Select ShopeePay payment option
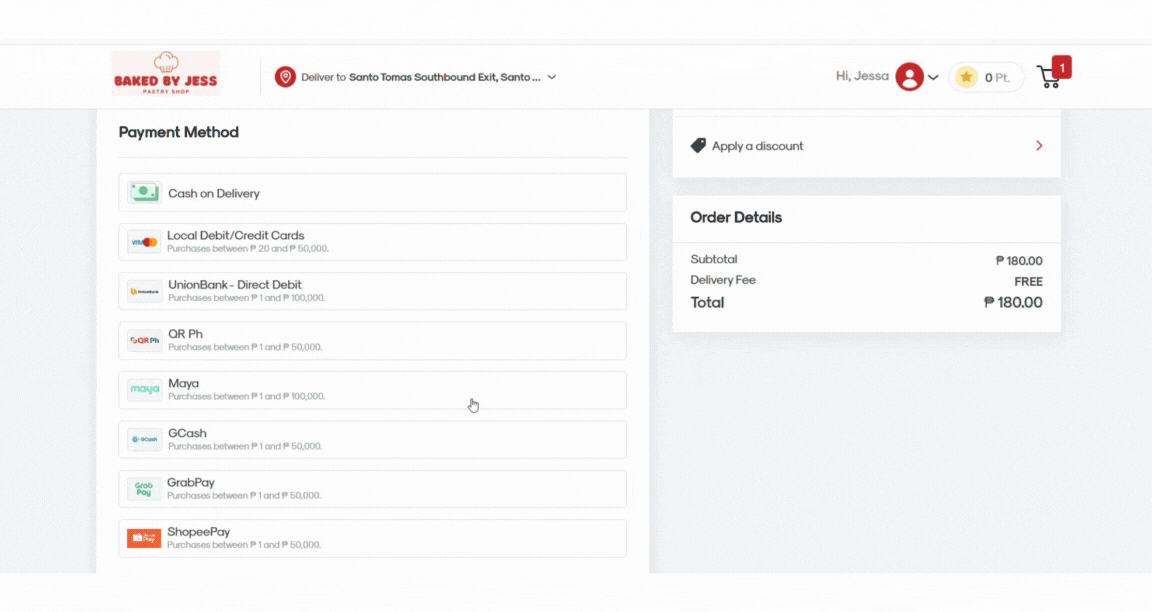This screenshot has width=1152, height=612. [372, 539]
